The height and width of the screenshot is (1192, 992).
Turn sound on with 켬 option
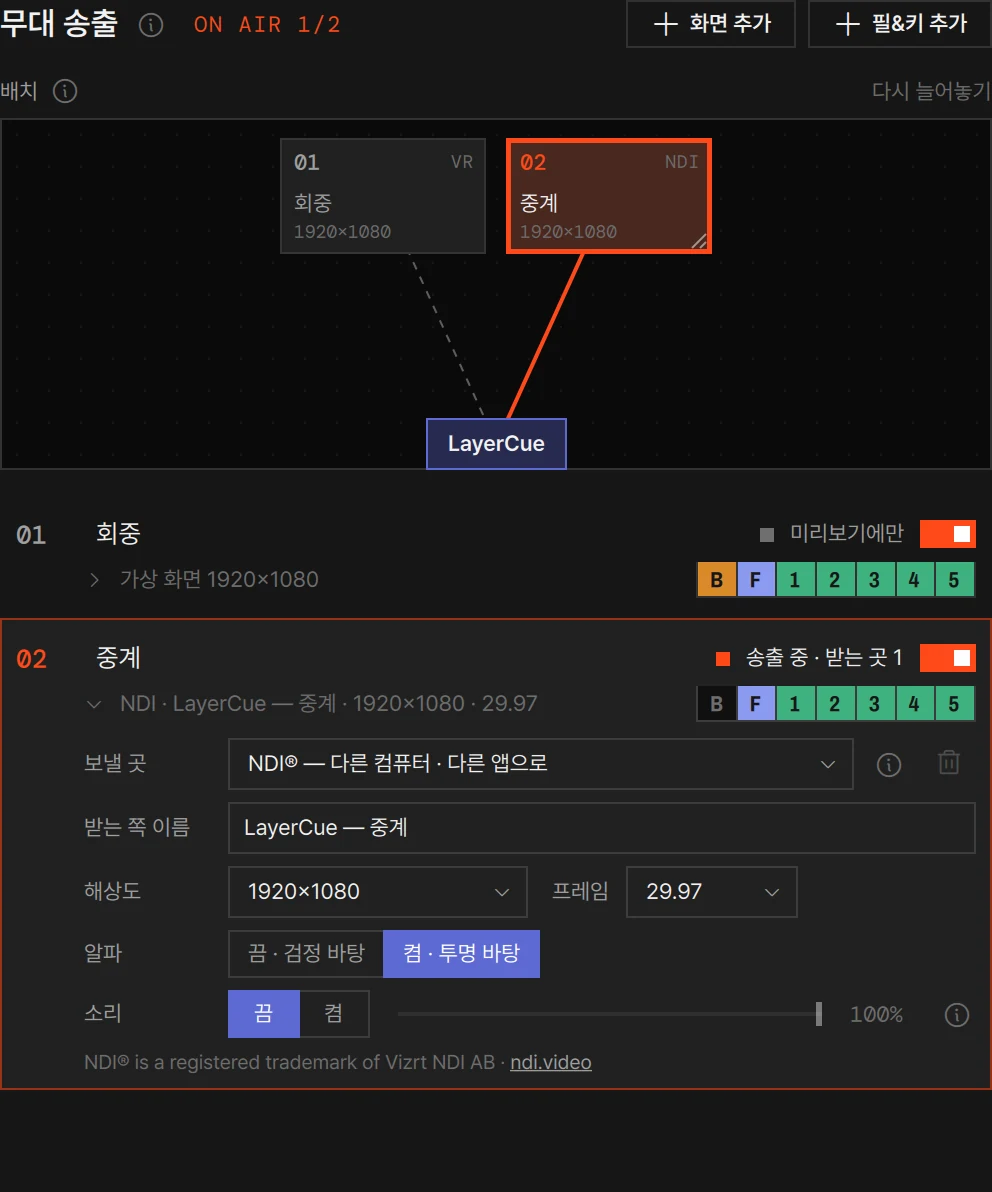pos(334,1013)
